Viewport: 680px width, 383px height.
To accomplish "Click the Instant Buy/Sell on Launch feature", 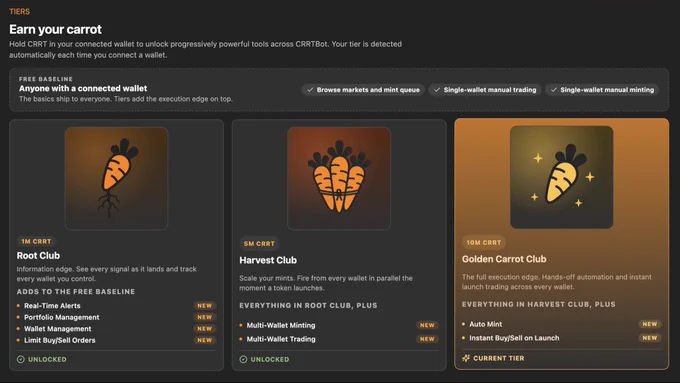I will click(x=514, y=338).
